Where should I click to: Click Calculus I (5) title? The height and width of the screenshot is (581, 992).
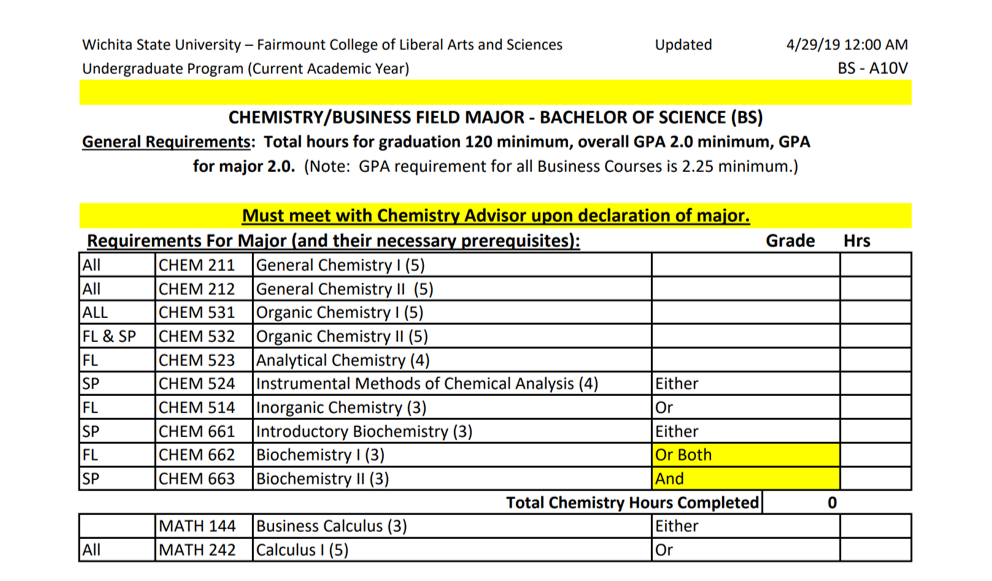(302, 550)
